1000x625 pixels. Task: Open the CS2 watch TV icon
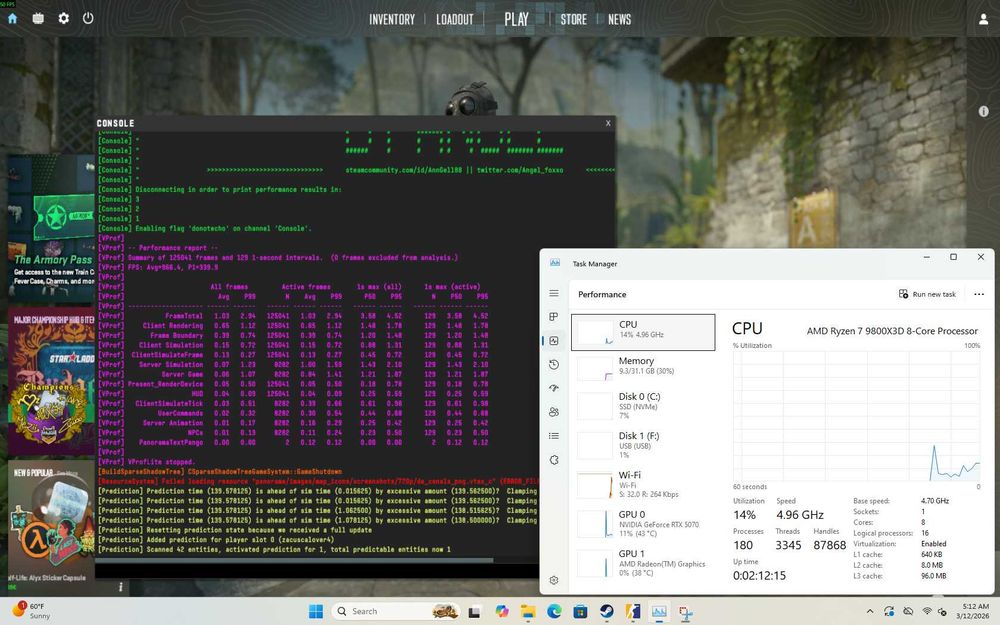(x=38, y=18)
